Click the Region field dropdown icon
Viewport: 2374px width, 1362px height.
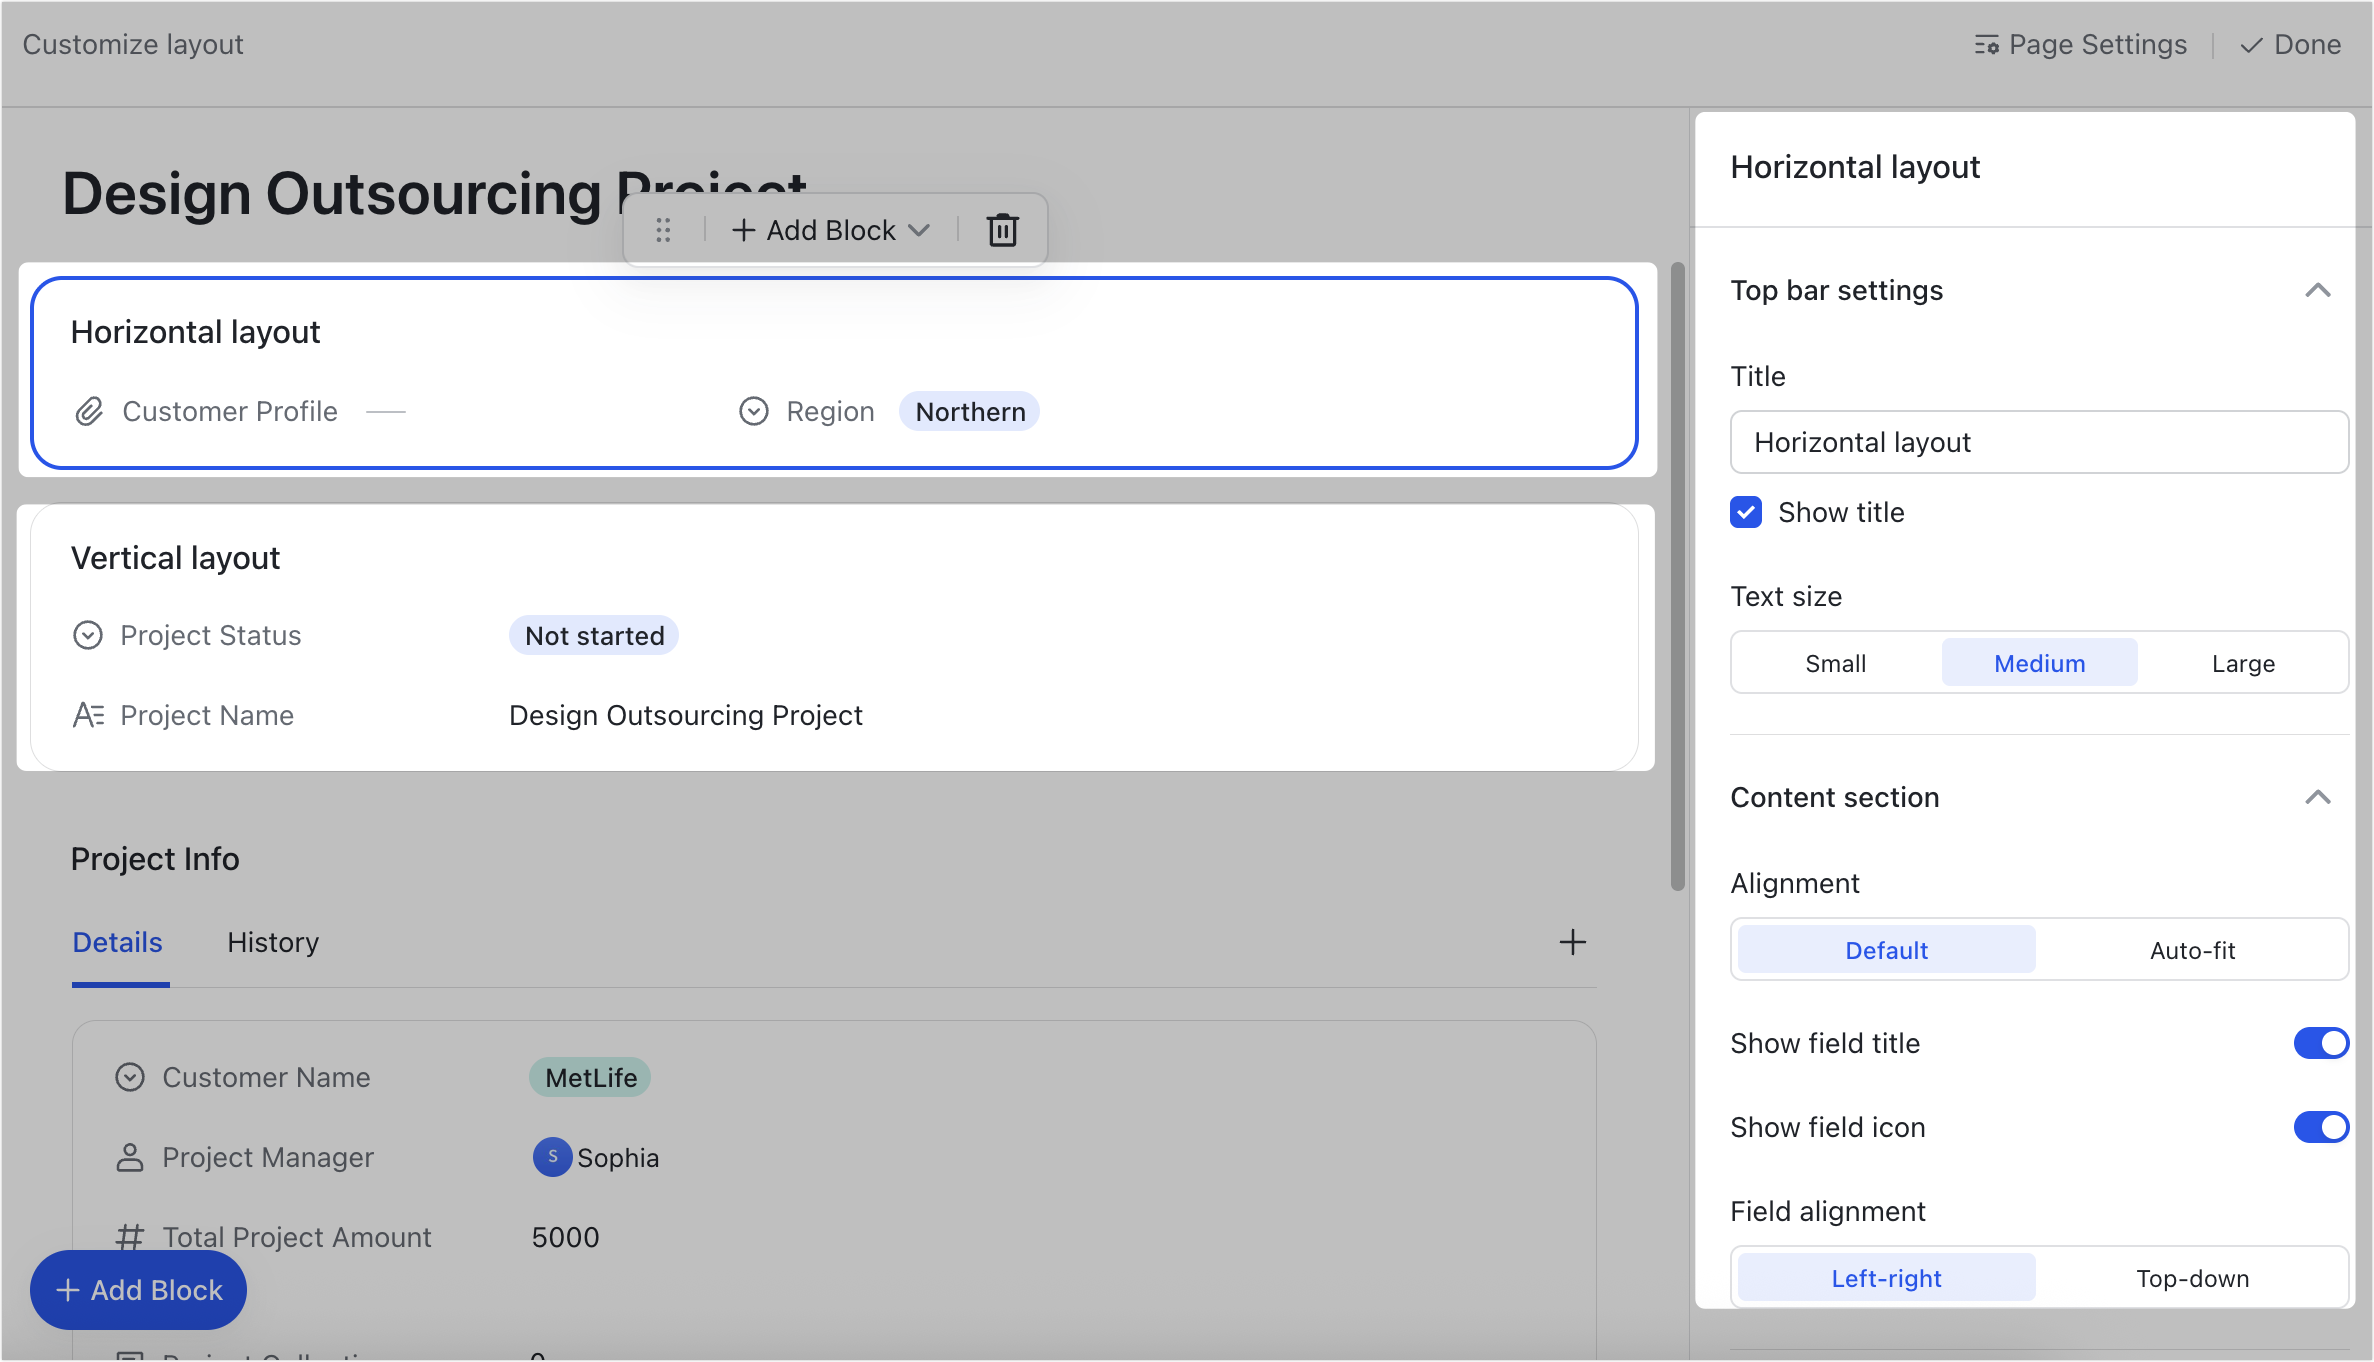pyautogui.click(x=753, y=411)
